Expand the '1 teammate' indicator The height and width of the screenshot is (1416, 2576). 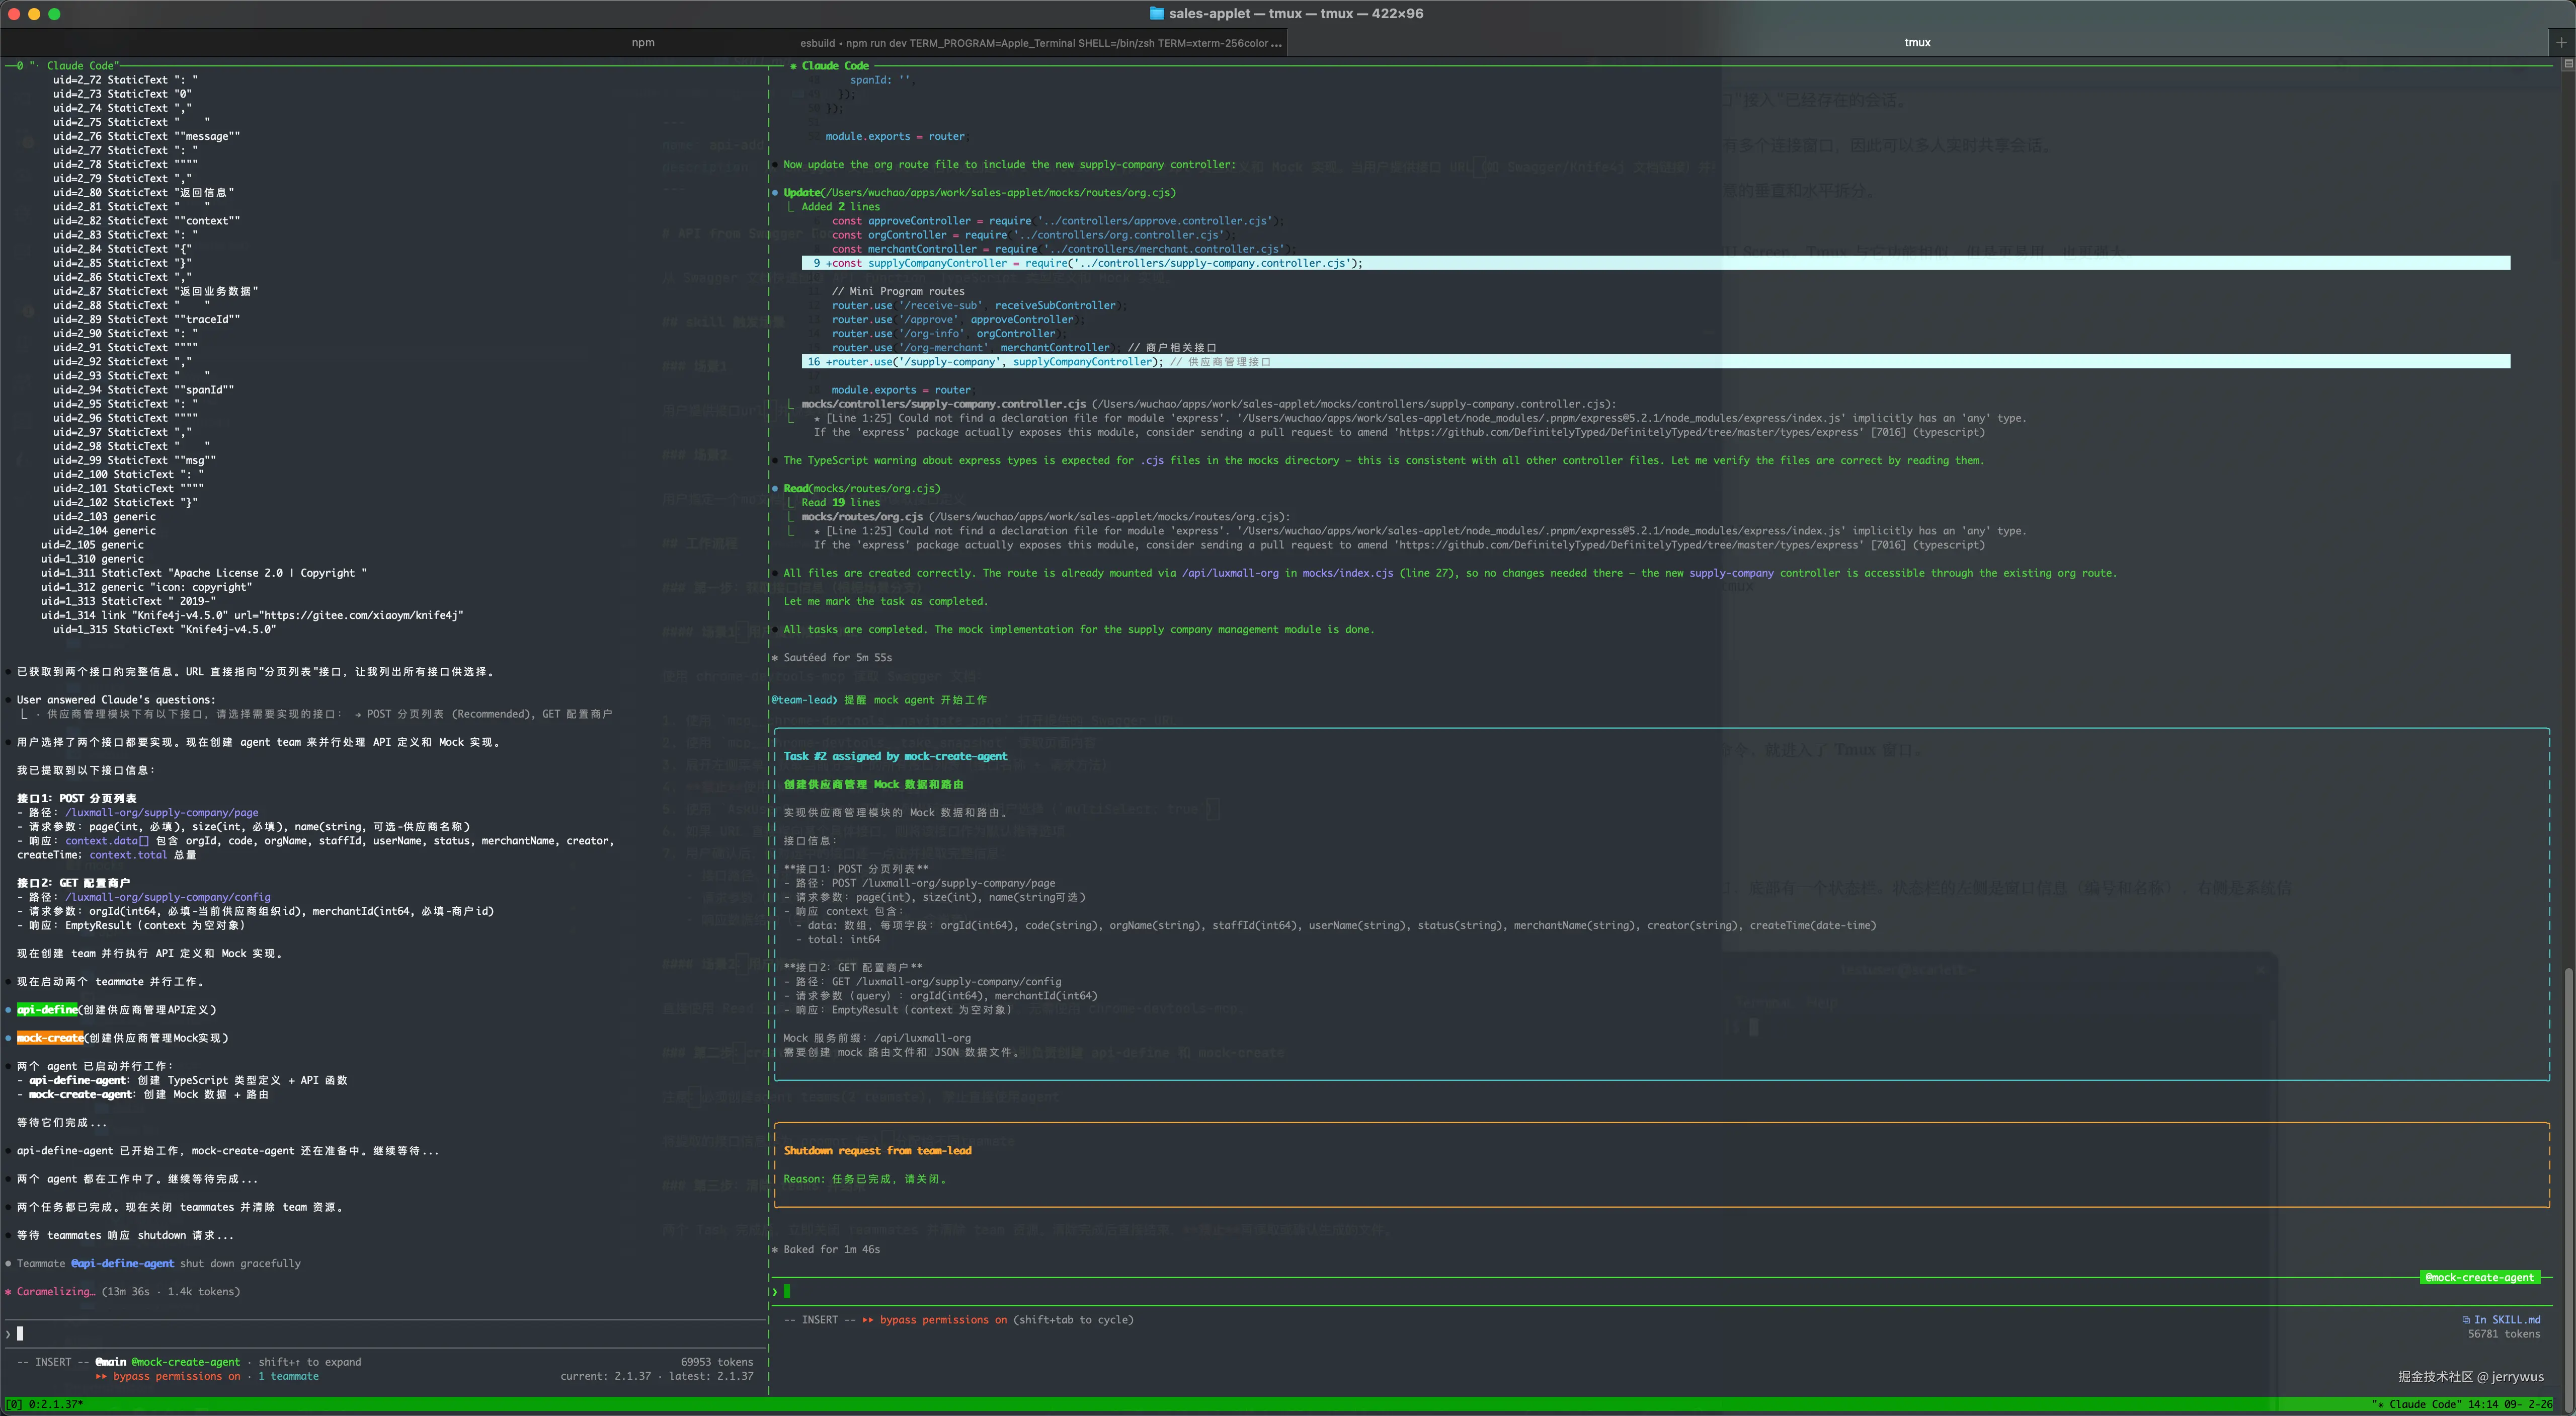[x=288, y=1377]
